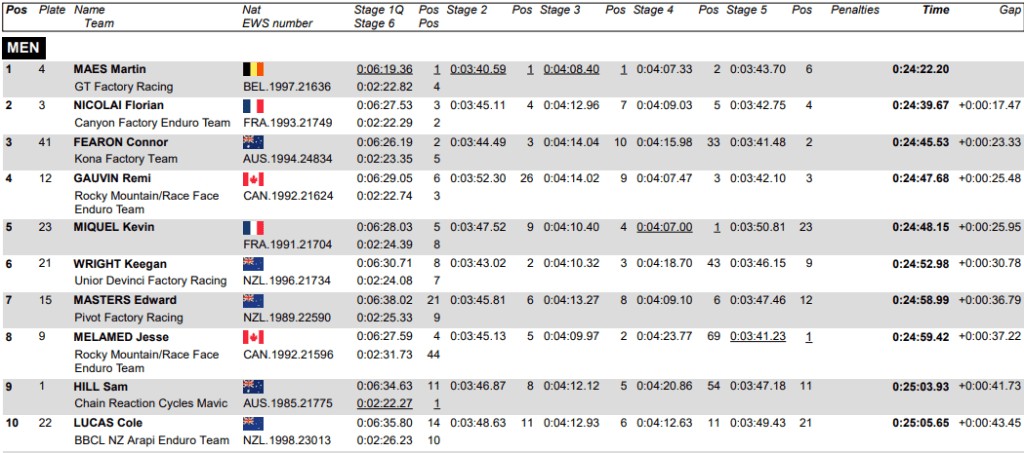Viewport: 1024px width, 453px height.
Task: Click the Australian flag for HILL Sam
Action: click(x=253, y=386)
